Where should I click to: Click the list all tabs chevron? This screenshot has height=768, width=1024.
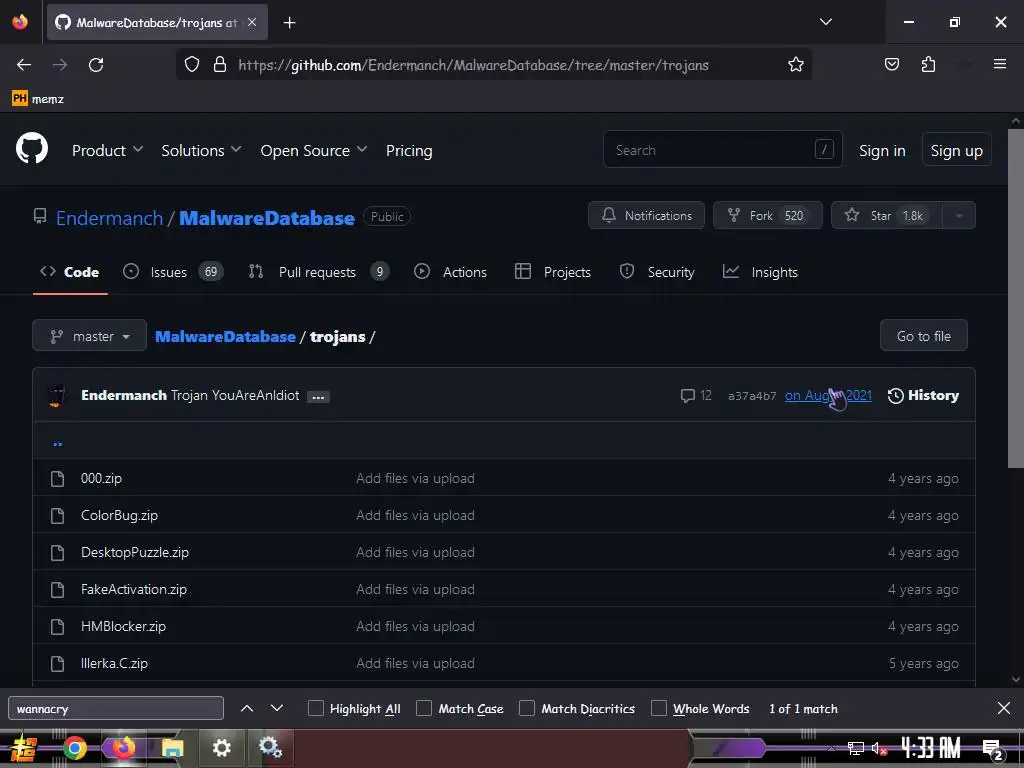(825, 22)
